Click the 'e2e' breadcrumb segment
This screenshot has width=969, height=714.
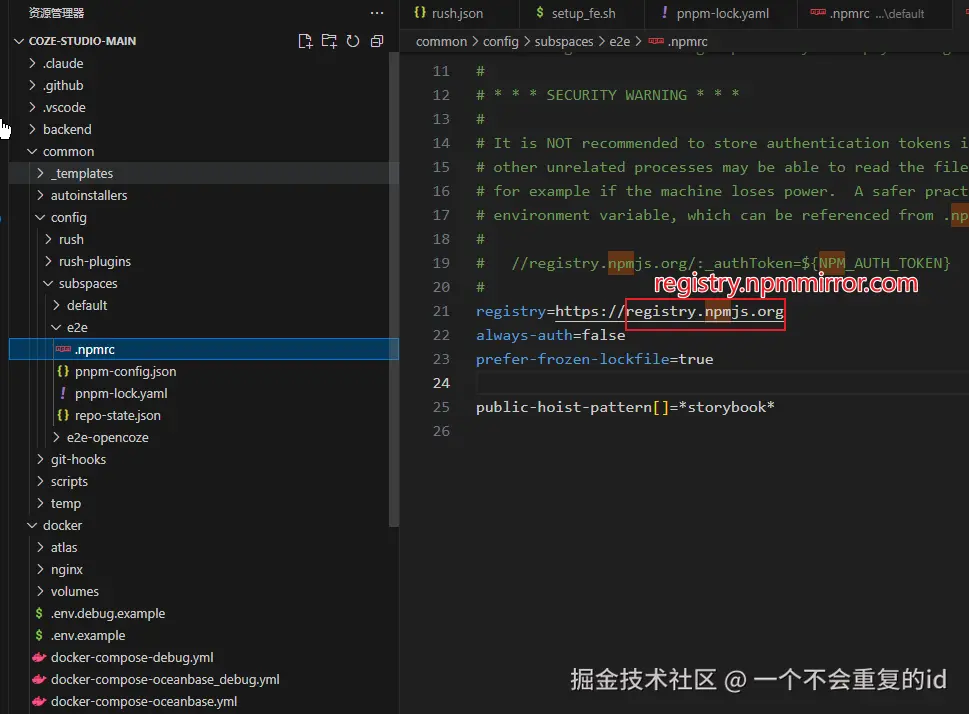click(x=619, y=41)
